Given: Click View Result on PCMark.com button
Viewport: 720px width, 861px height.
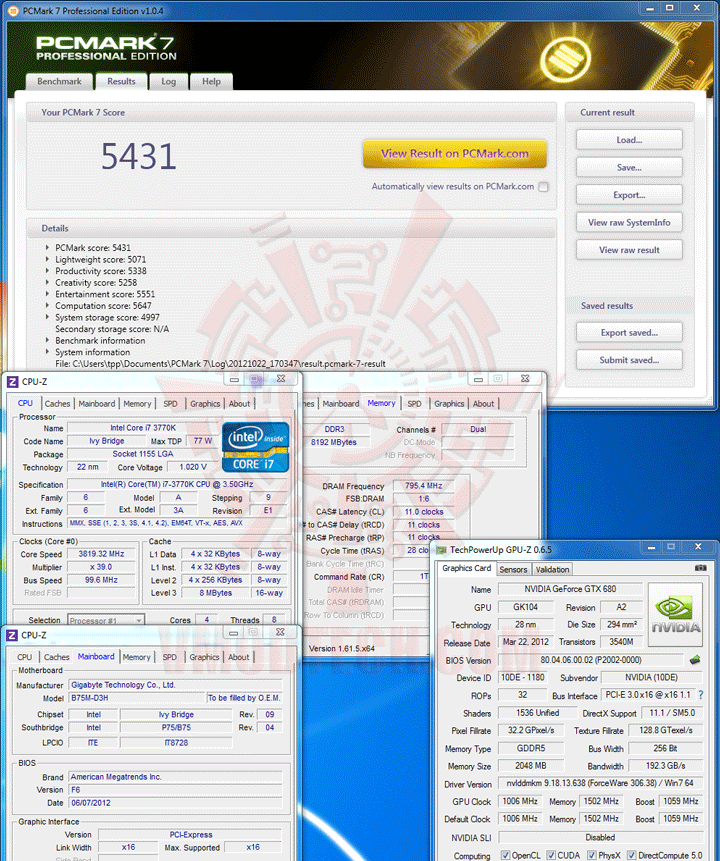Looking at the screenshot, I should tap(455, 154).
